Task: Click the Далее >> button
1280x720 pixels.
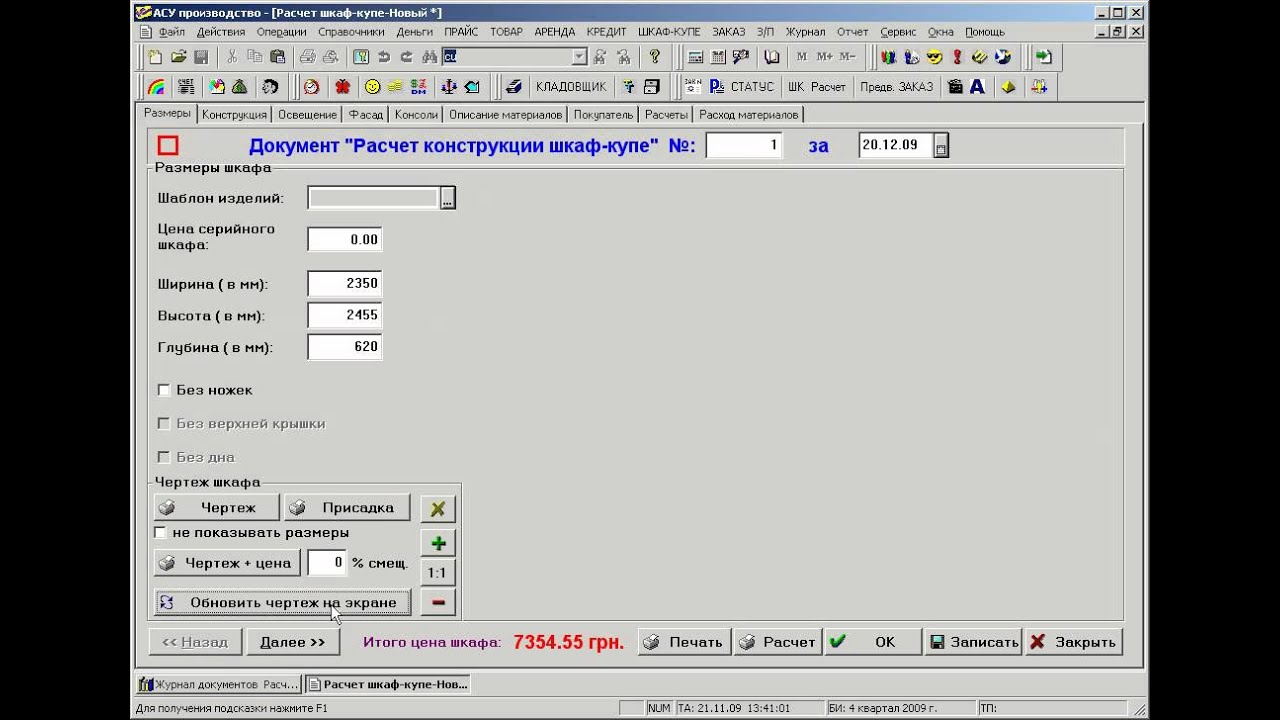Action: (292, 642)
